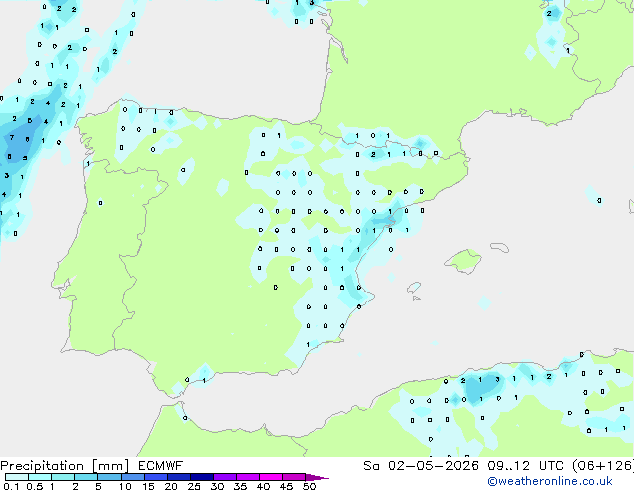Click the '25' legend scale label
Viewport: 634px width, 490px height.
click(194, 486)
